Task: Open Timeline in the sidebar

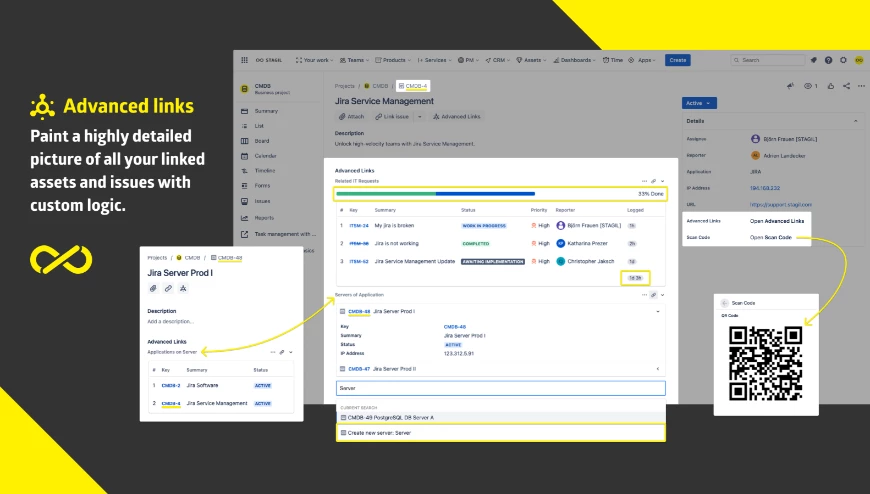Action: pyautogui.click(x=265, y=171)
